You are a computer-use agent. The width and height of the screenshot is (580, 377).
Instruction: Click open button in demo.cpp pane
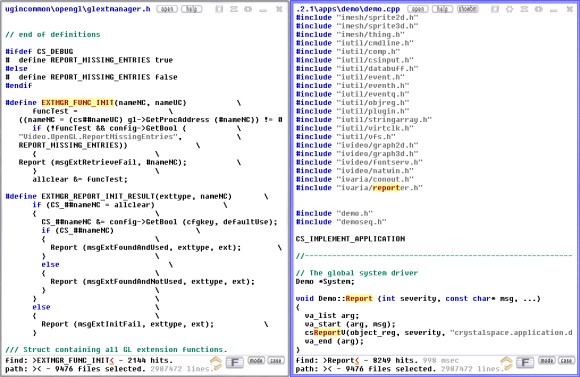pyautogui.click(x=418, y=9)
